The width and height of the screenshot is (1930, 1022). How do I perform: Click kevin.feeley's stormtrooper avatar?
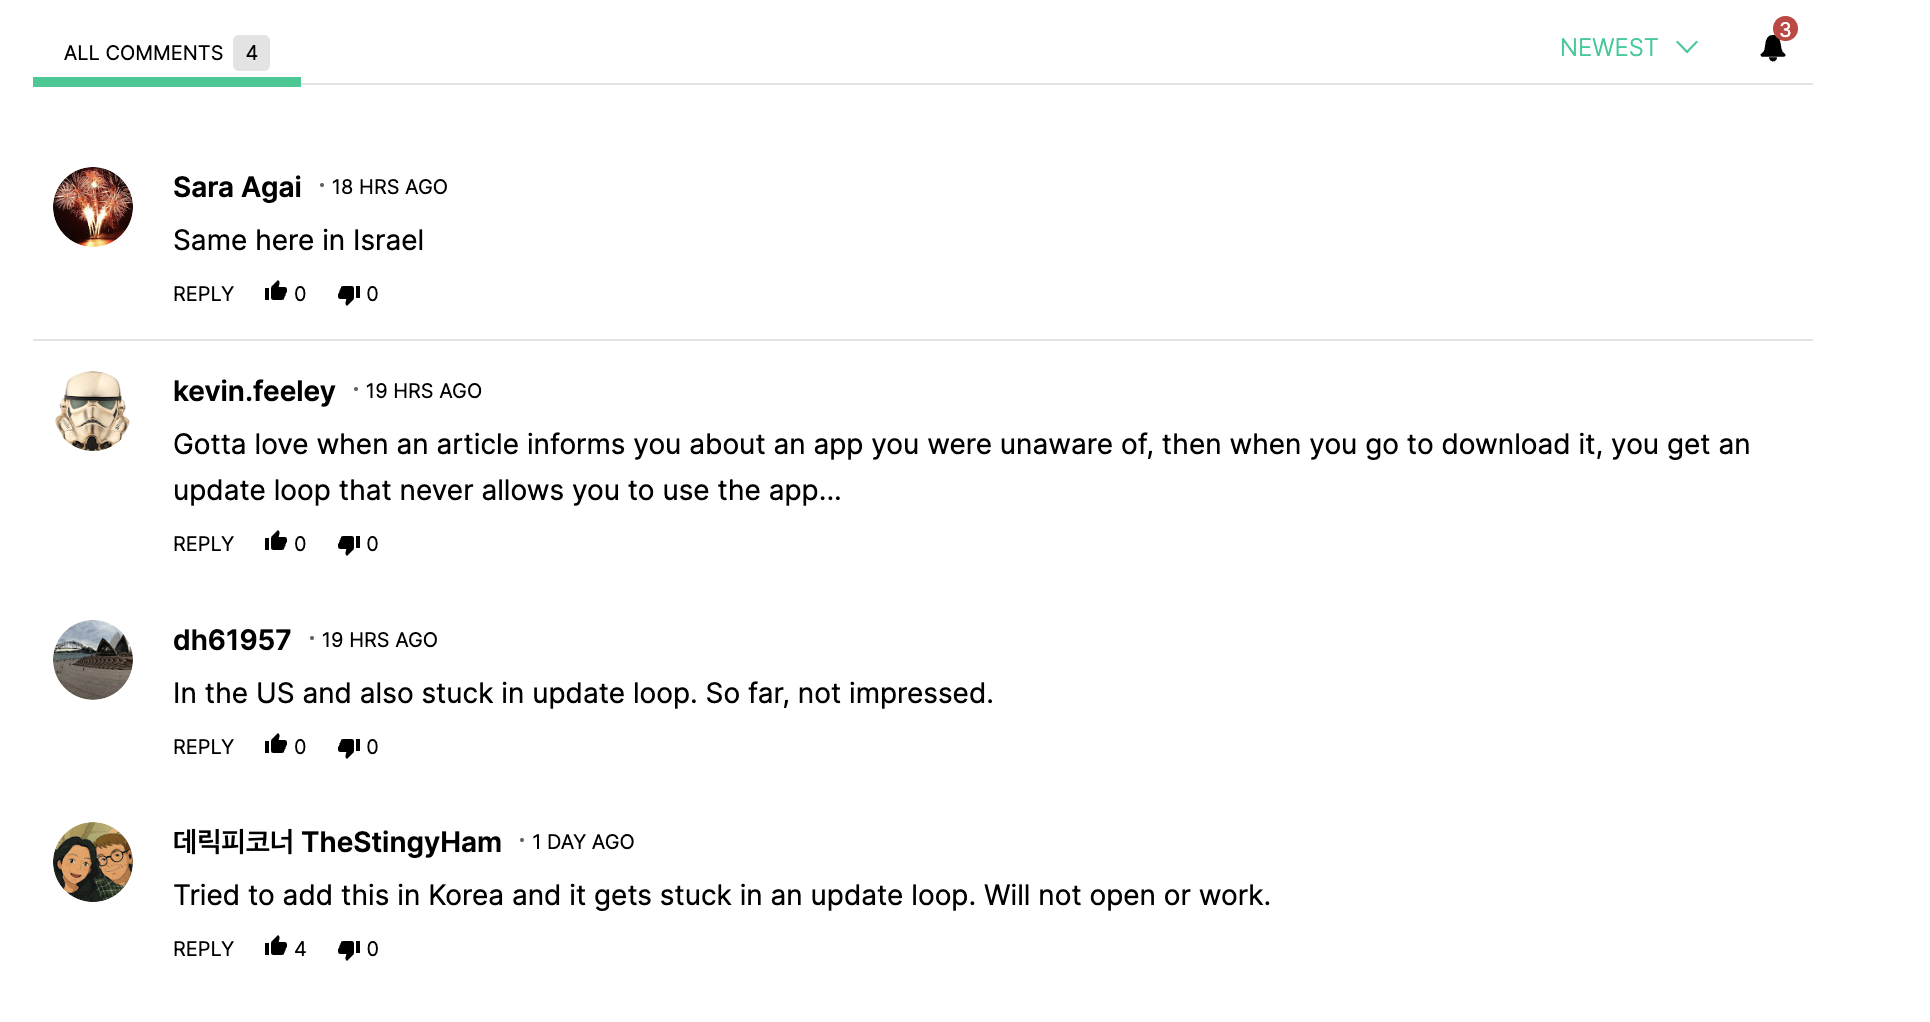[x=93, y=411]
